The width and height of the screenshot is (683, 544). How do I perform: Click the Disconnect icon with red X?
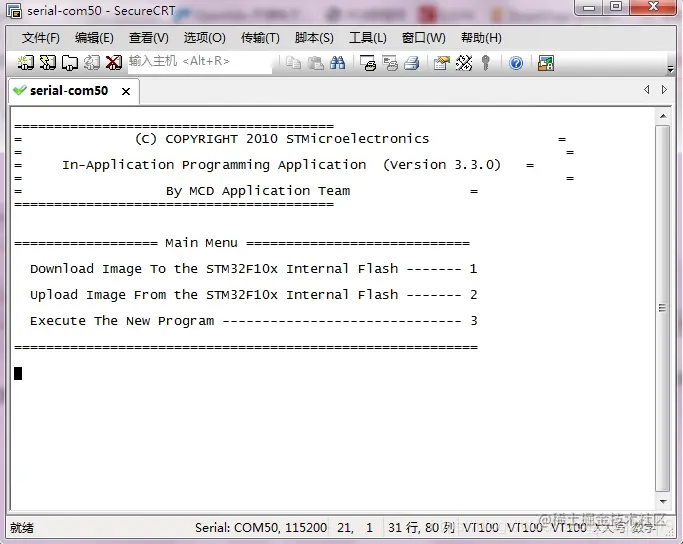click(x=114, y=63)
